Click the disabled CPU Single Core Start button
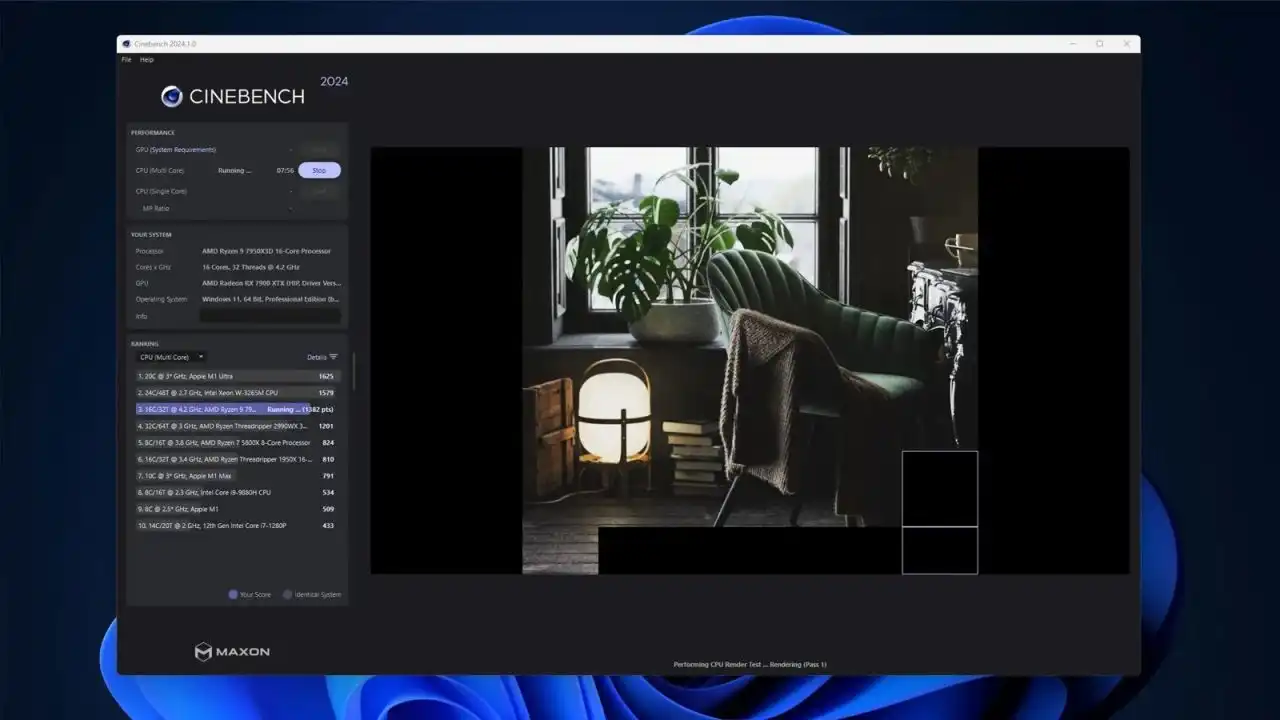 pyautogui.click(x=319, y=191)
